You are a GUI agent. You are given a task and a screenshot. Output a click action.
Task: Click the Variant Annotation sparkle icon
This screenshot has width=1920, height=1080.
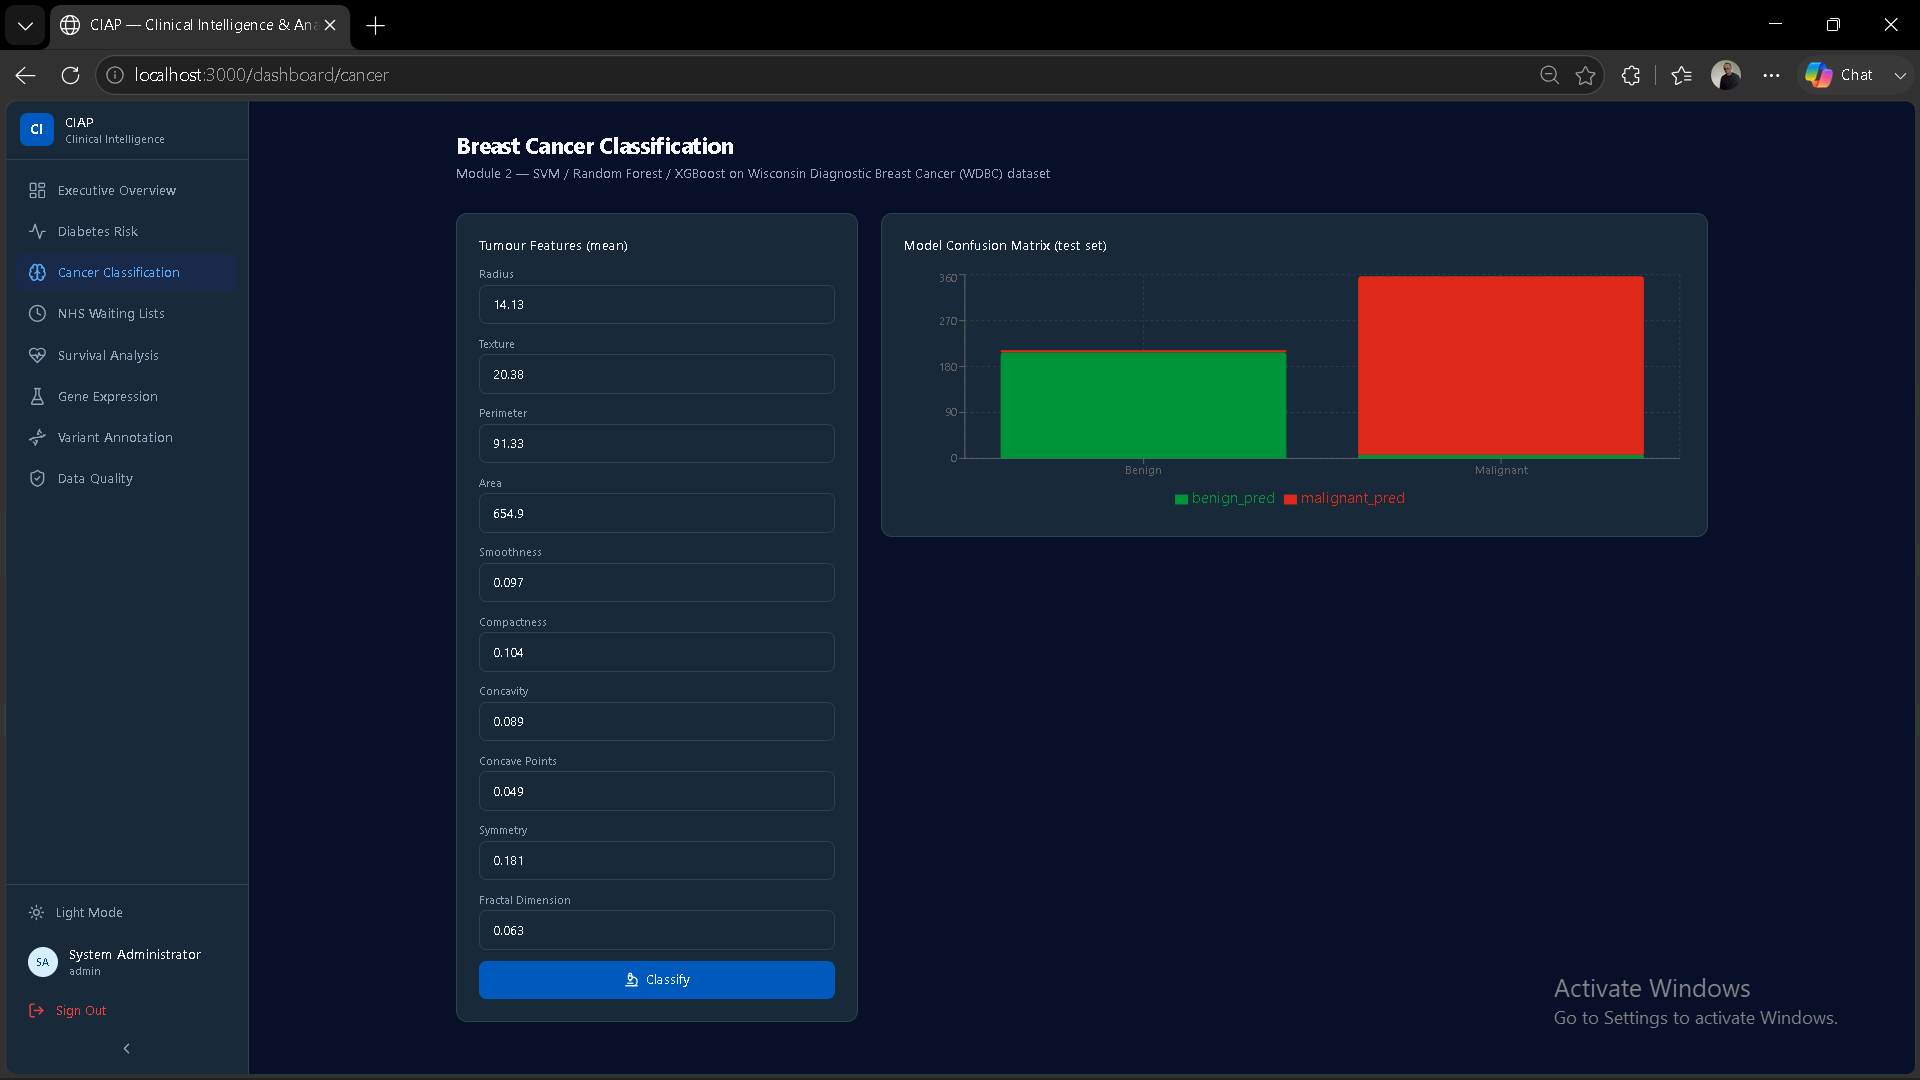pyautogui.click(x=37, y=437)
